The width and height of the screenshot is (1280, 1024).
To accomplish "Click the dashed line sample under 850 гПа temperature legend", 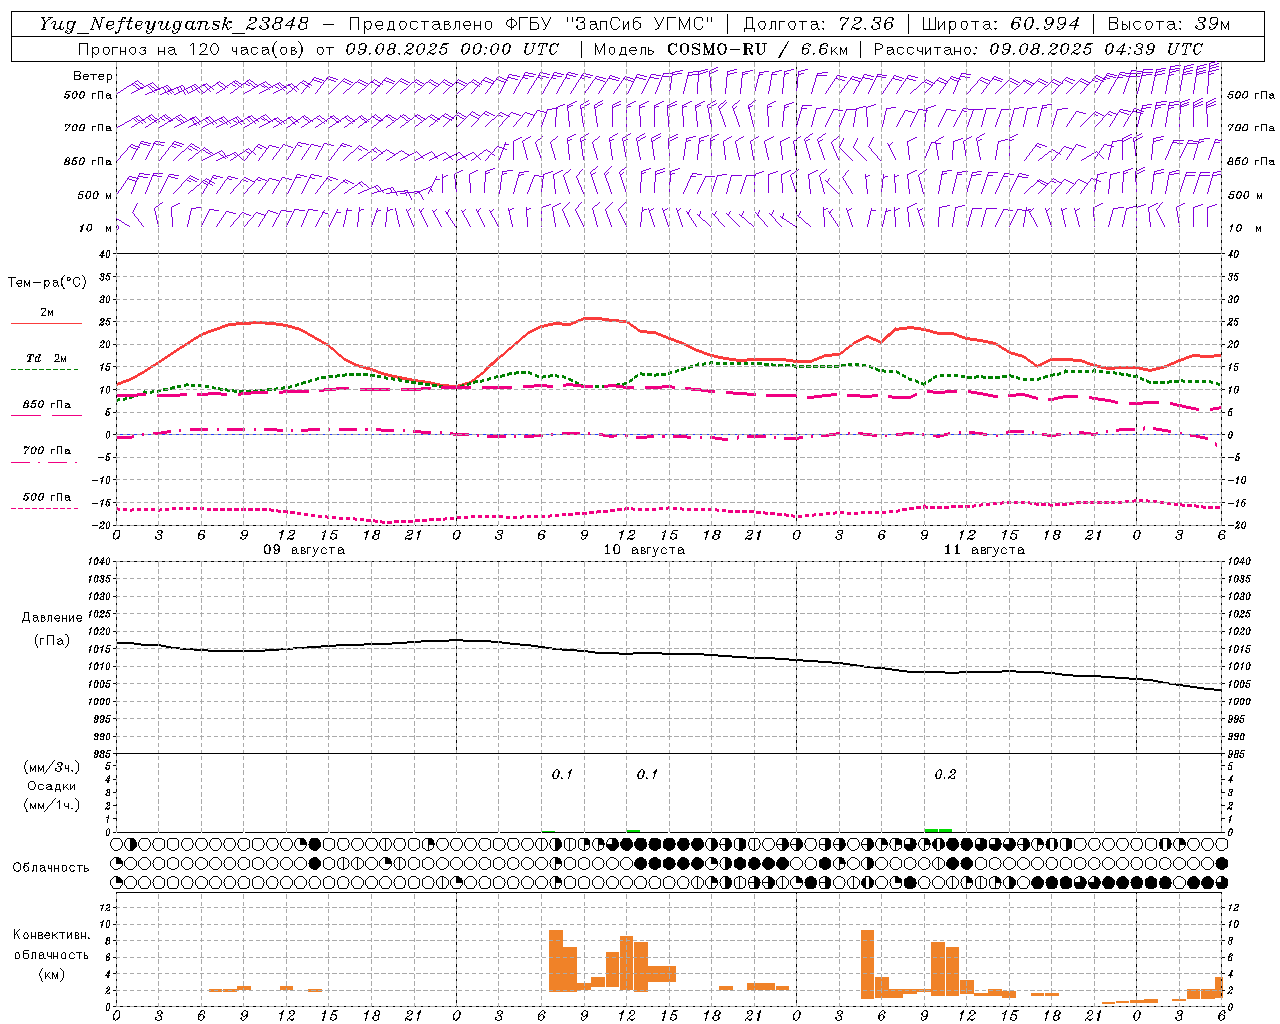I will coord(46,415).
